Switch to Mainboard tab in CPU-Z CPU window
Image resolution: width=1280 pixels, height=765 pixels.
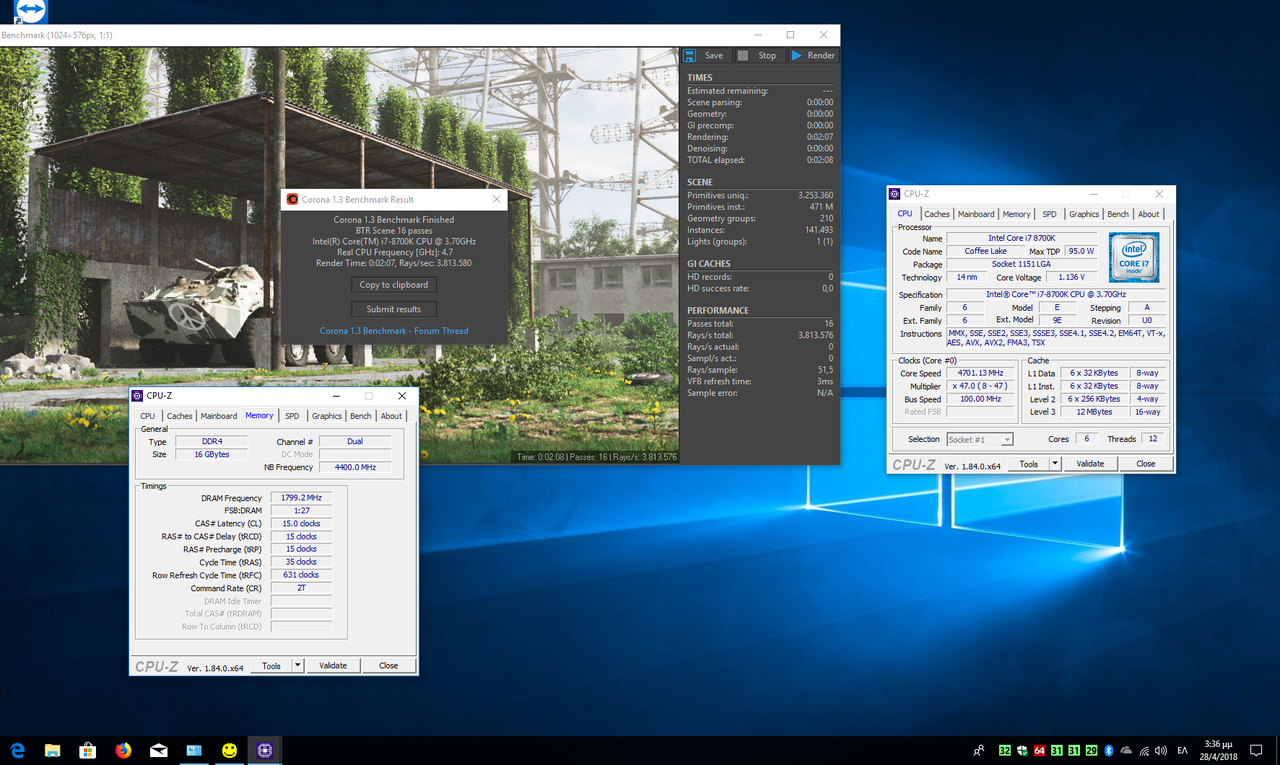(x=976, y=214)
